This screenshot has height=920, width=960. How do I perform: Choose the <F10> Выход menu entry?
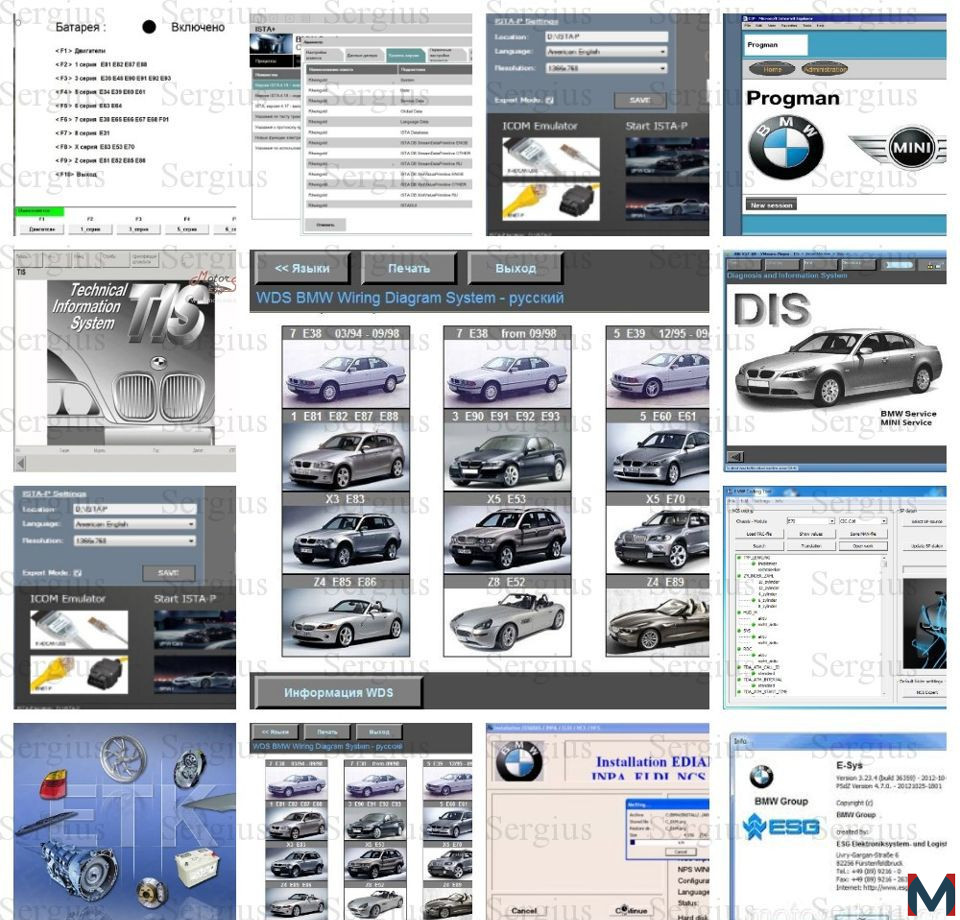(x=76, y=174)
